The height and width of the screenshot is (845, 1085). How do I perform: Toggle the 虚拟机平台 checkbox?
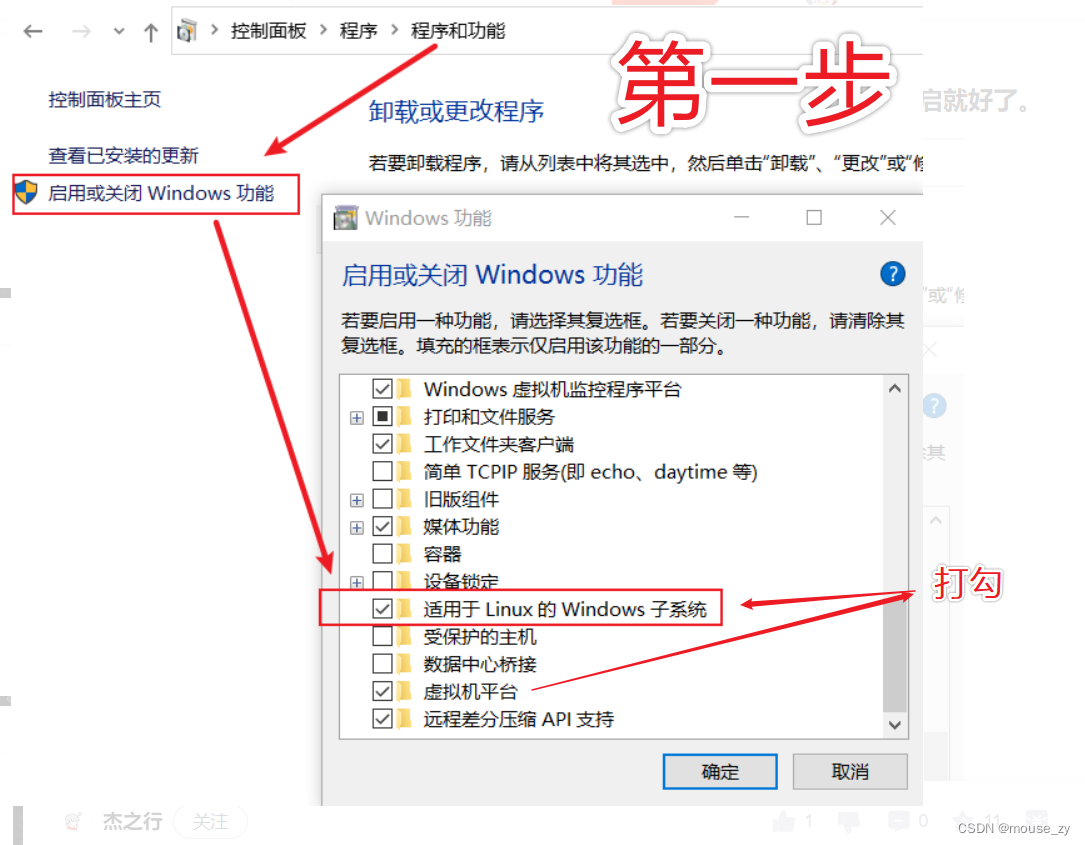[382, 691]
